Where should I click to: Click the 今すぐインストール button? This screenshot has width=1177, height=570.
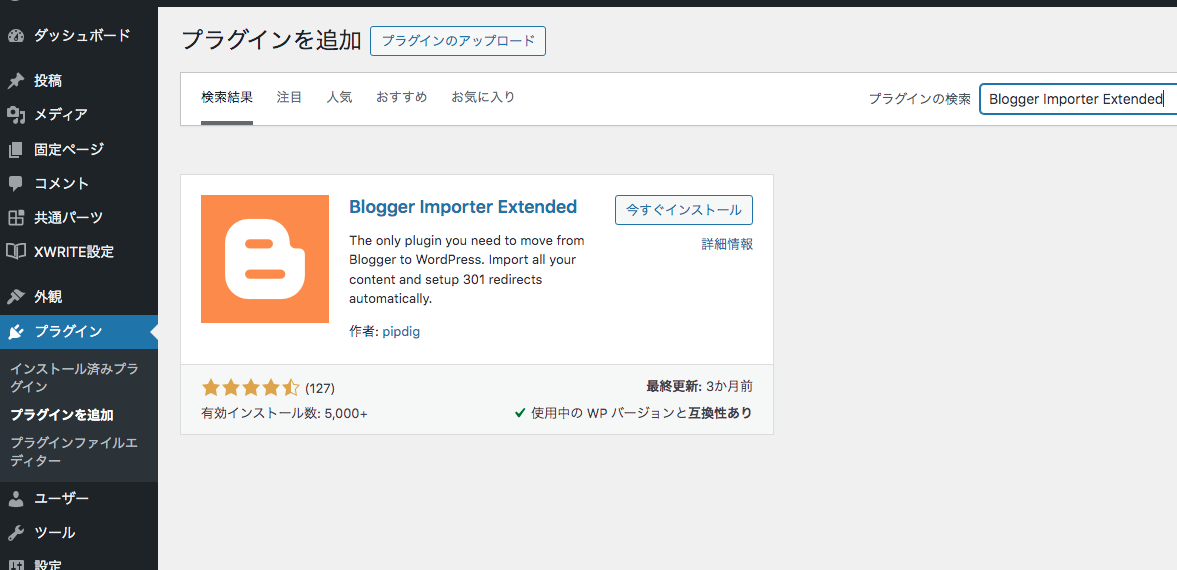684,210
